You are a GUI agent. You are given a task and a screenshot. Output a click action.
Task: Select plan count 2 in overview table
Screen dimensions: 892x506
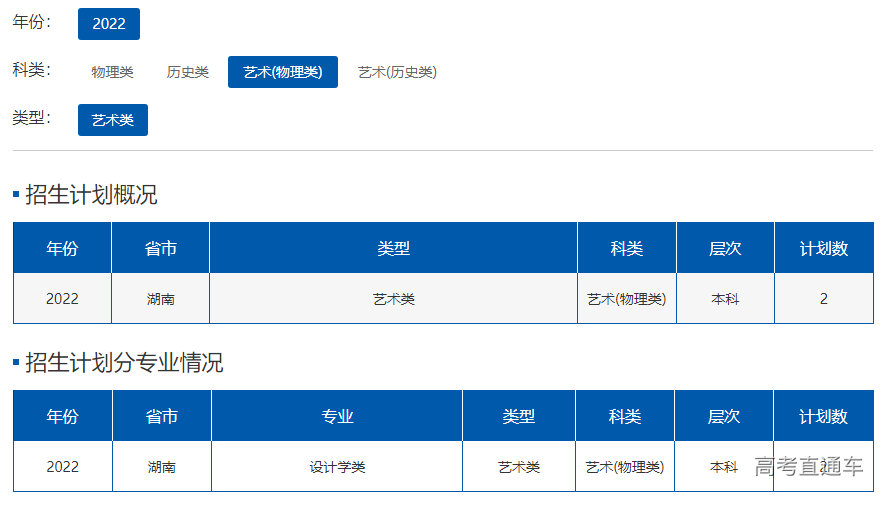click(823, 299)
